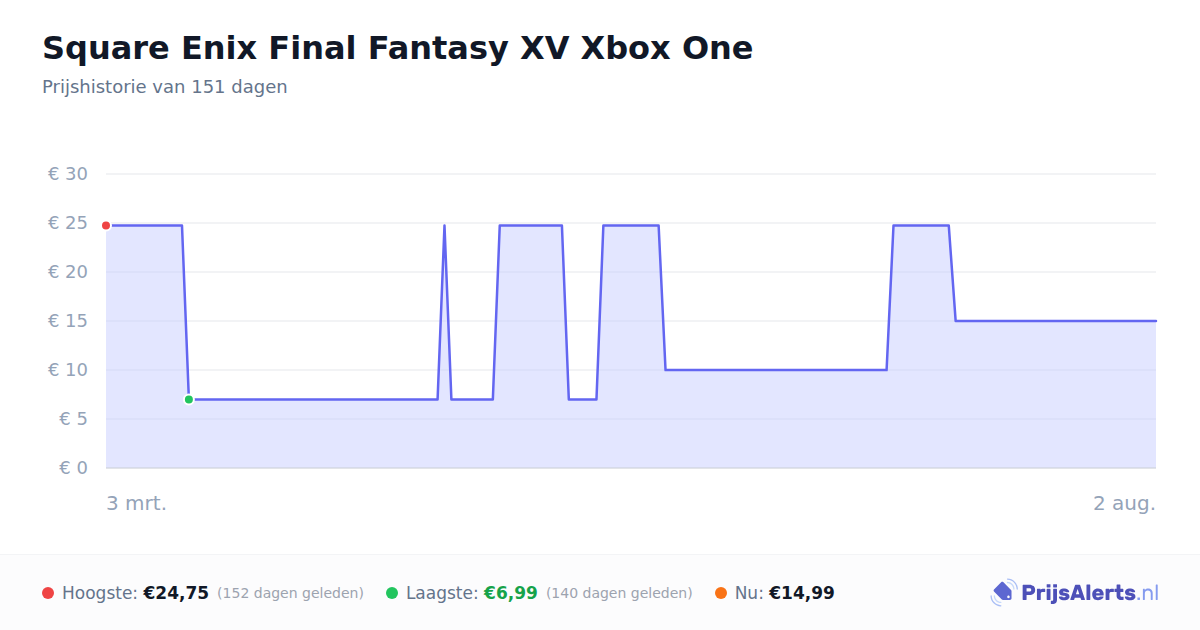Click the €14,99 current price value
This screenshot has width=1200, height=630.
click(x=802, y=593)
